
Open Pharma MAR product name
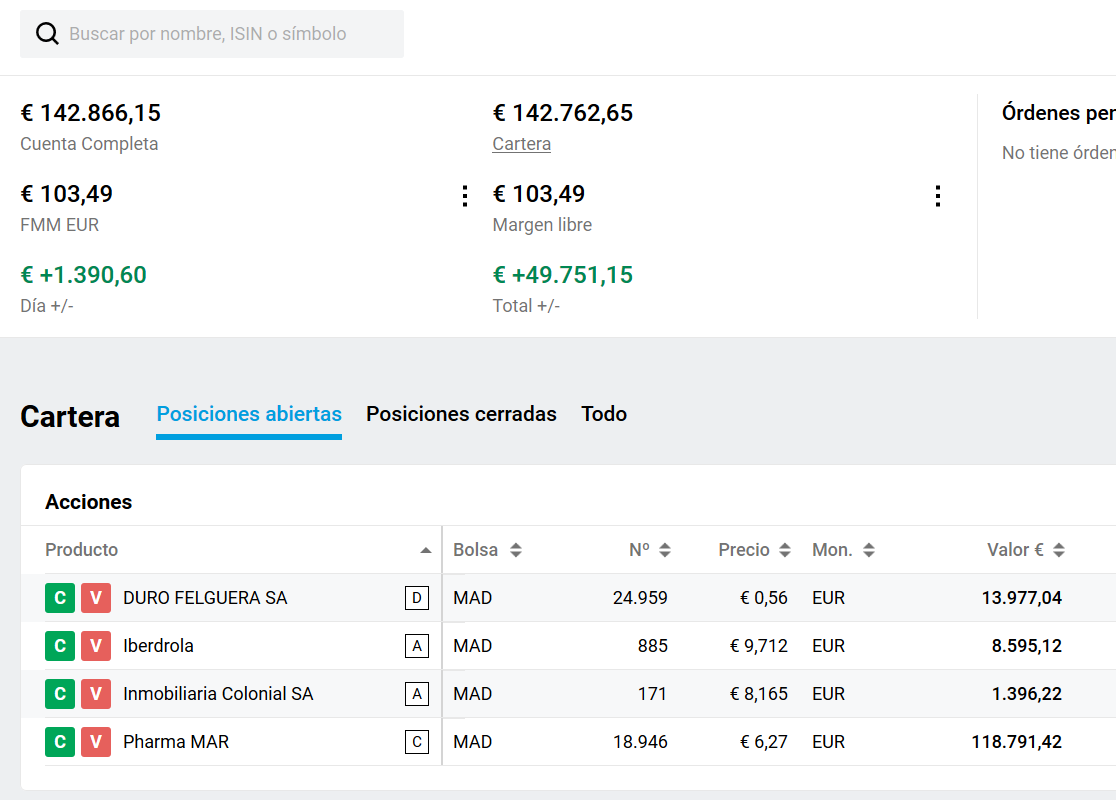(x=176, y=742)
